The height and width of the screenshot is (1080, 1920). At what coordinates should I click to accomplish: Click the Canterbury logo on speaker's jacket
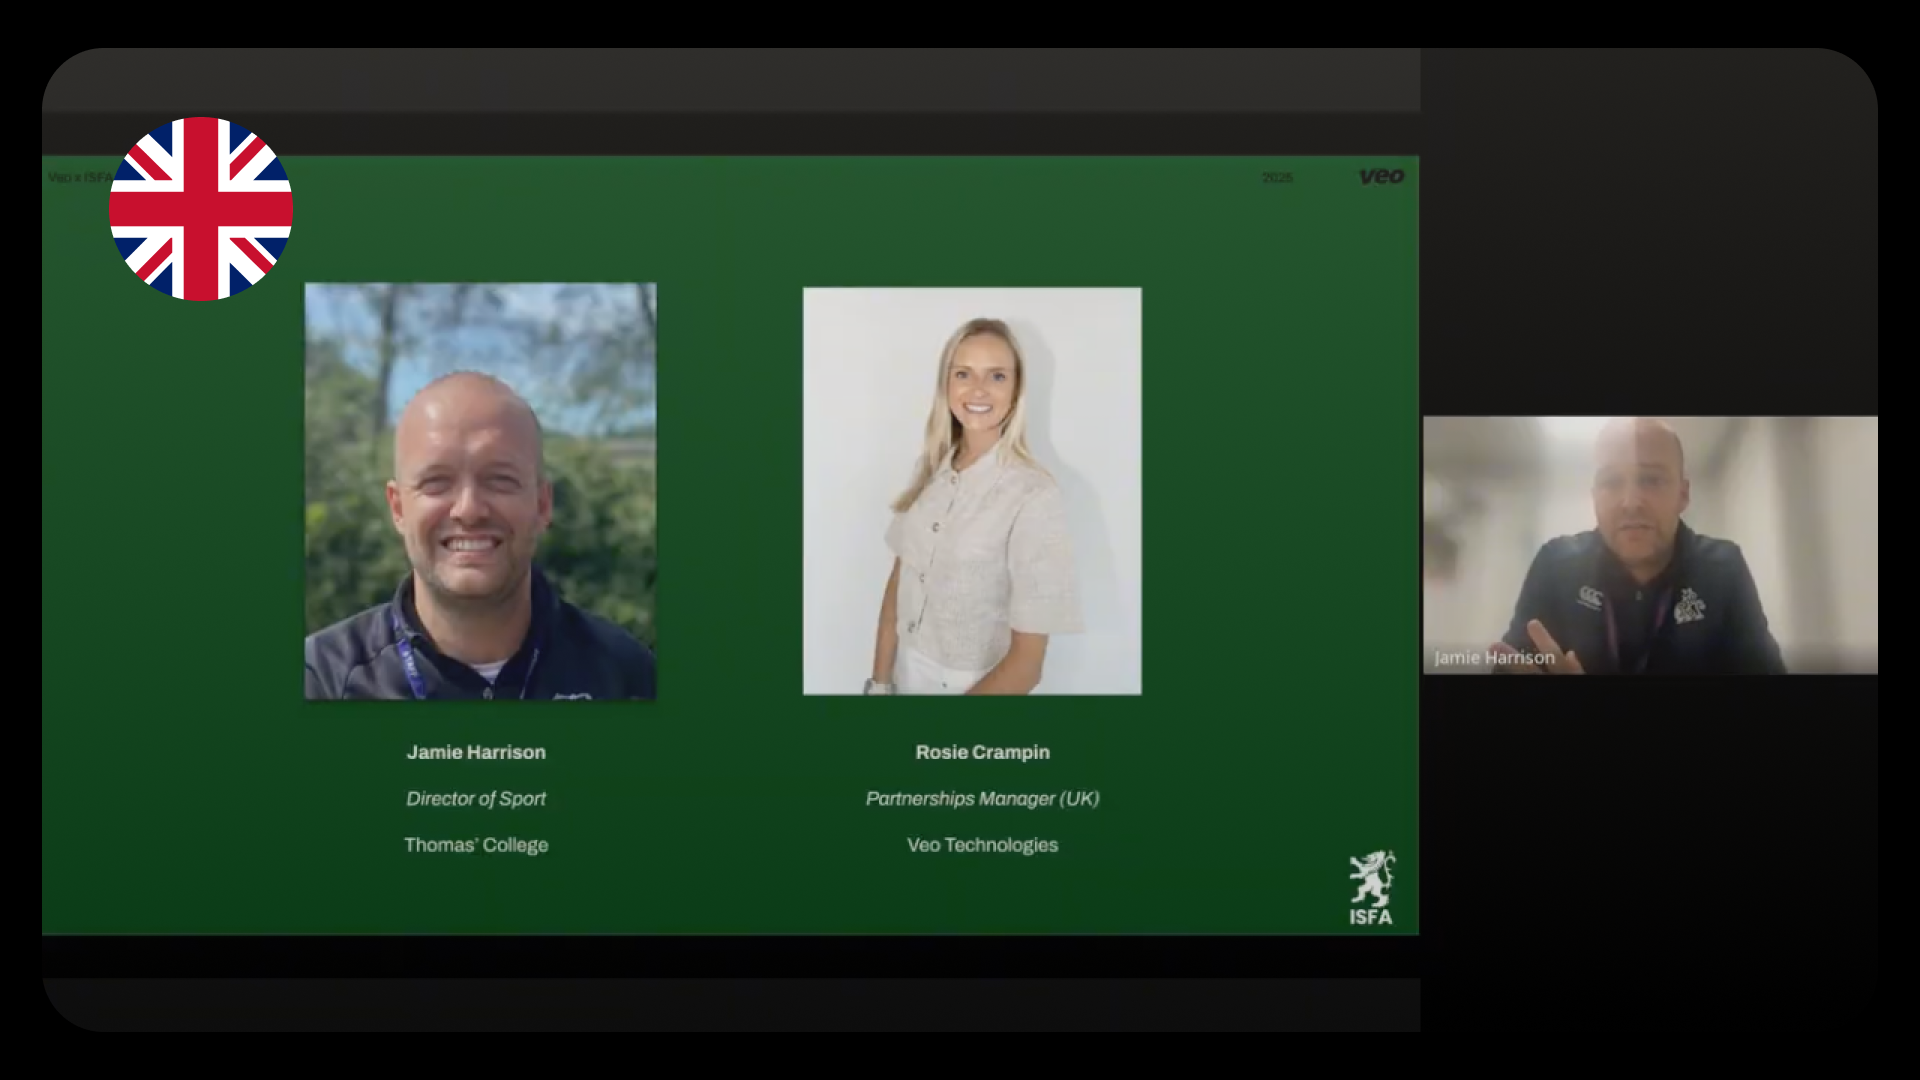click(1589, 599)
